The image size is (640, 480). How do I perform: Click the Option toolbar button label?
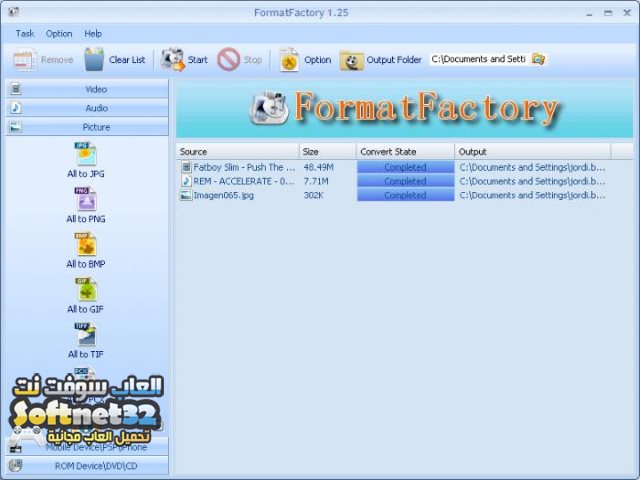click(318, 60)
